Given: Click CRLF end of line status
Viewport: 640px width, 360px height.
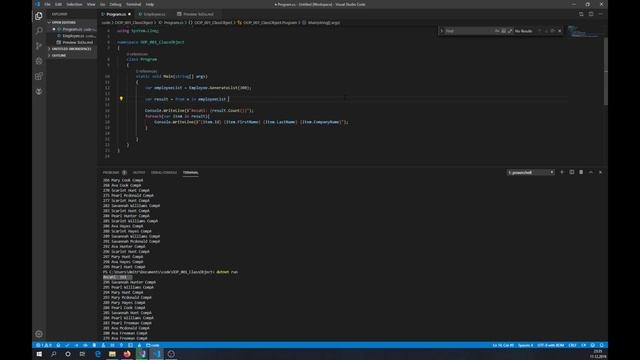Looking at the screenshot, I should (x=572, y=345).
